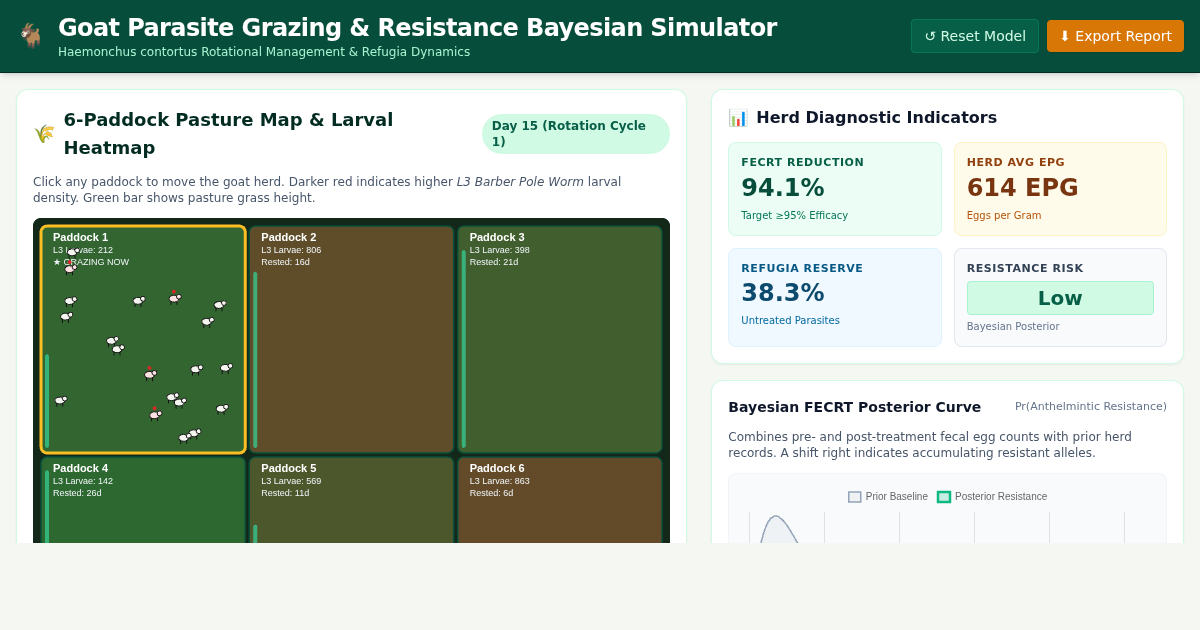Click 'L3 Larvae: 863' in Paddock 6
The width and height of the screenshot is (1200, 630).
[500, 481]
